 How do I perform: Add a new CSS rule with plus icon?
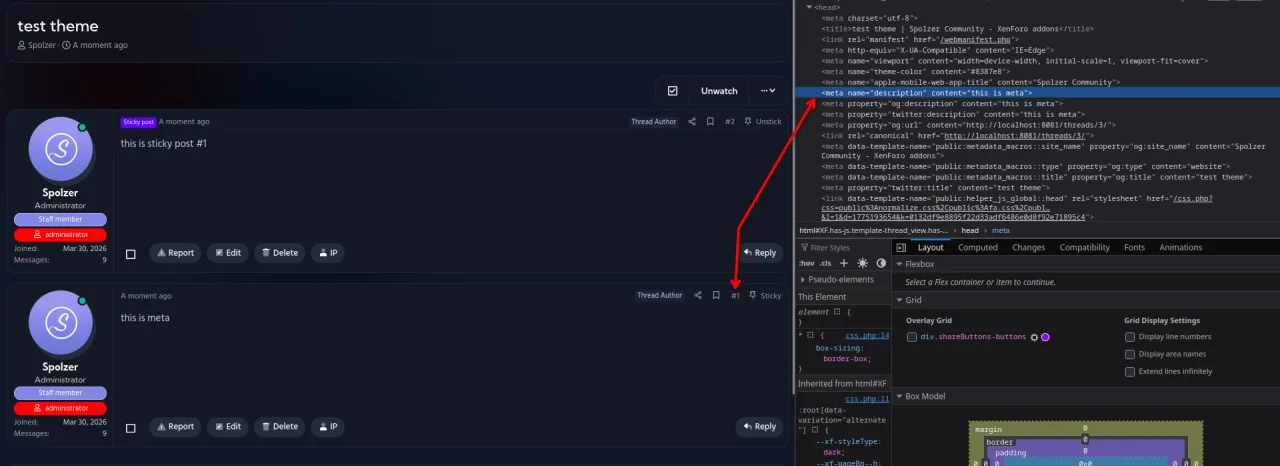pyautogui.click(x=844, y=263)
